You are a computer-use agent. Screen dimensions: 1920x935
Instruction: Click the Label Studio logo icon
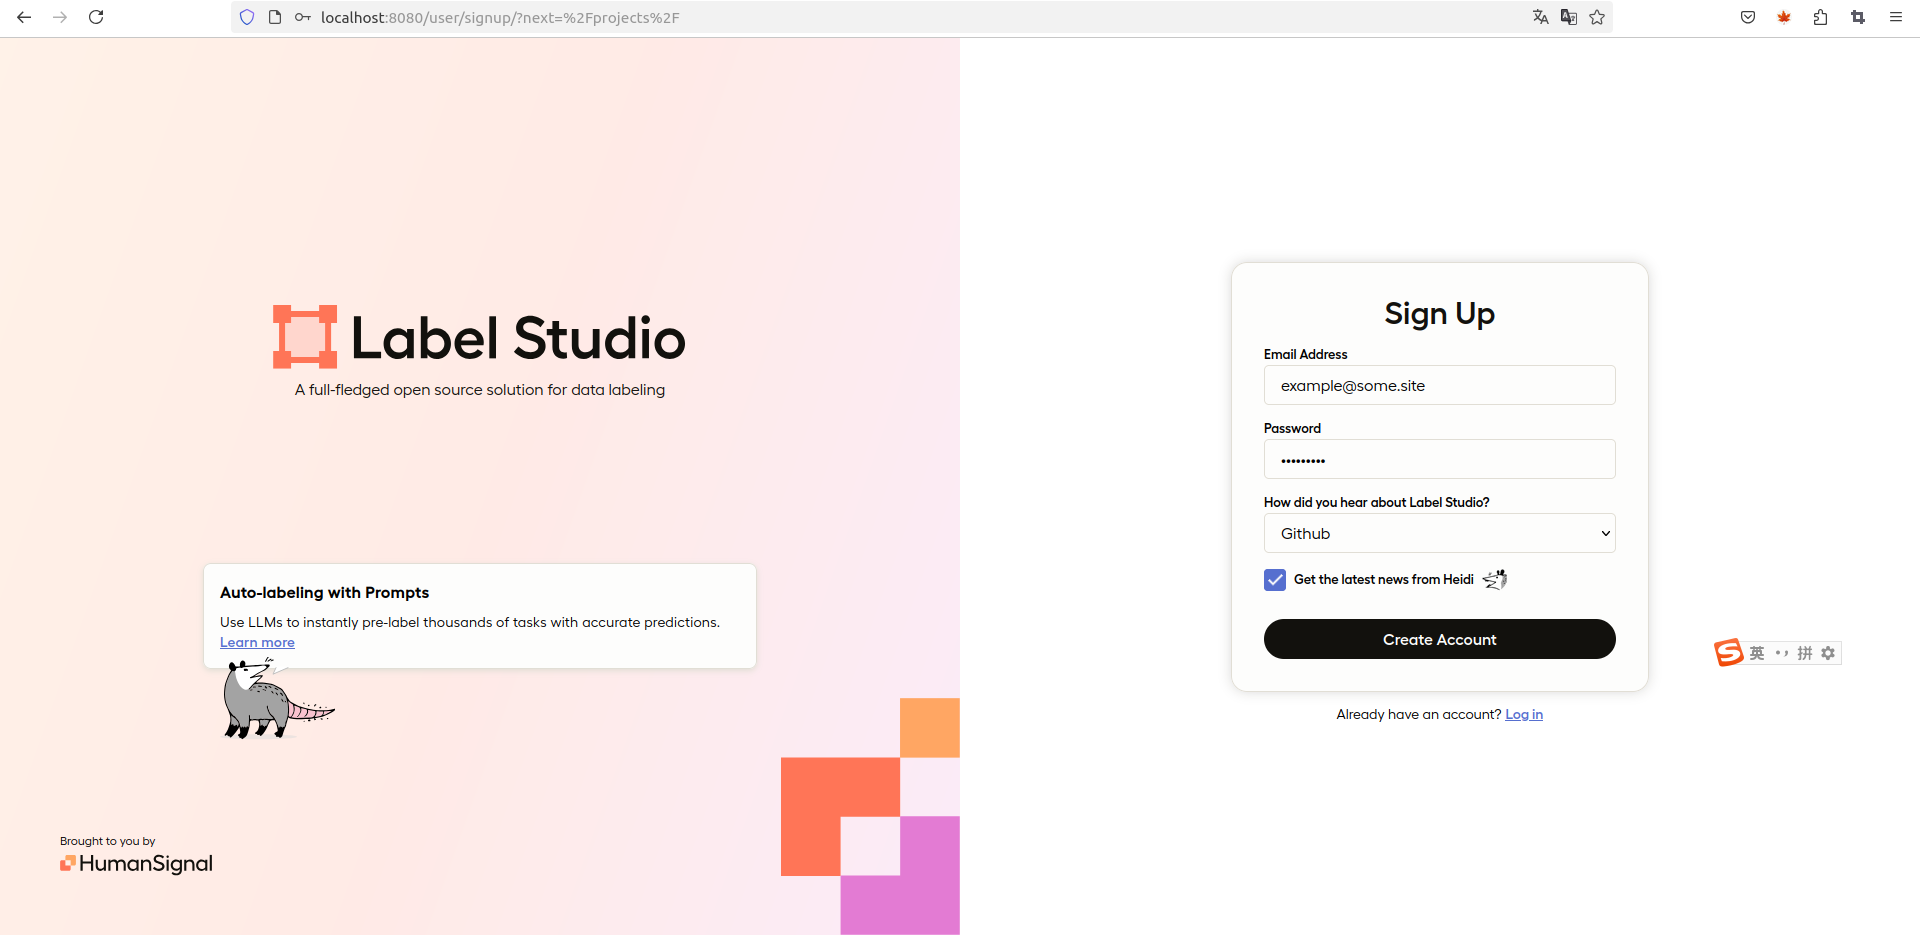[305, 337]
